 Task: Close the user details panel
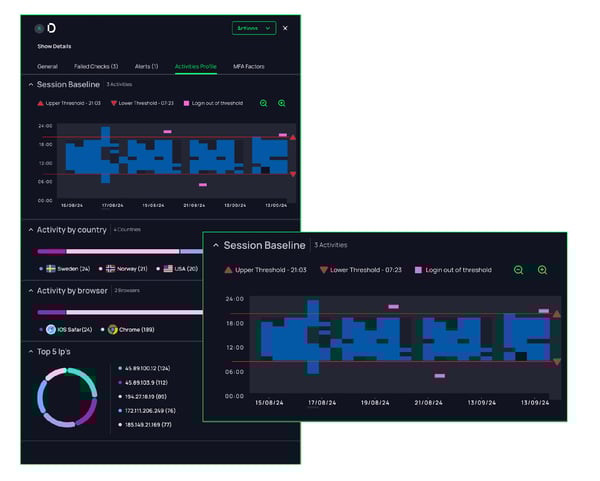pos(285,28)
